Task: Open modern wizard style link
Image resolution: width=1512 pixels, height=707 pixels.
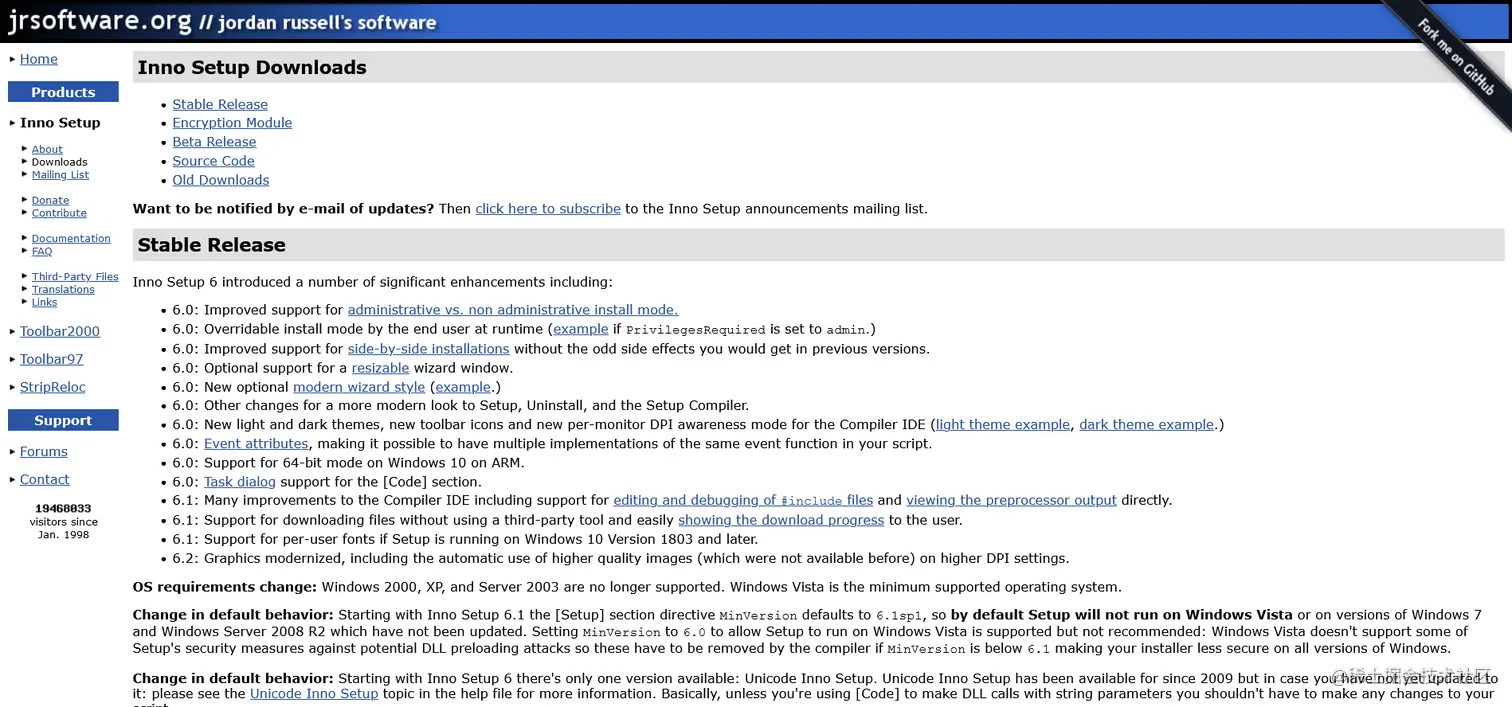Action: point(359,387)
